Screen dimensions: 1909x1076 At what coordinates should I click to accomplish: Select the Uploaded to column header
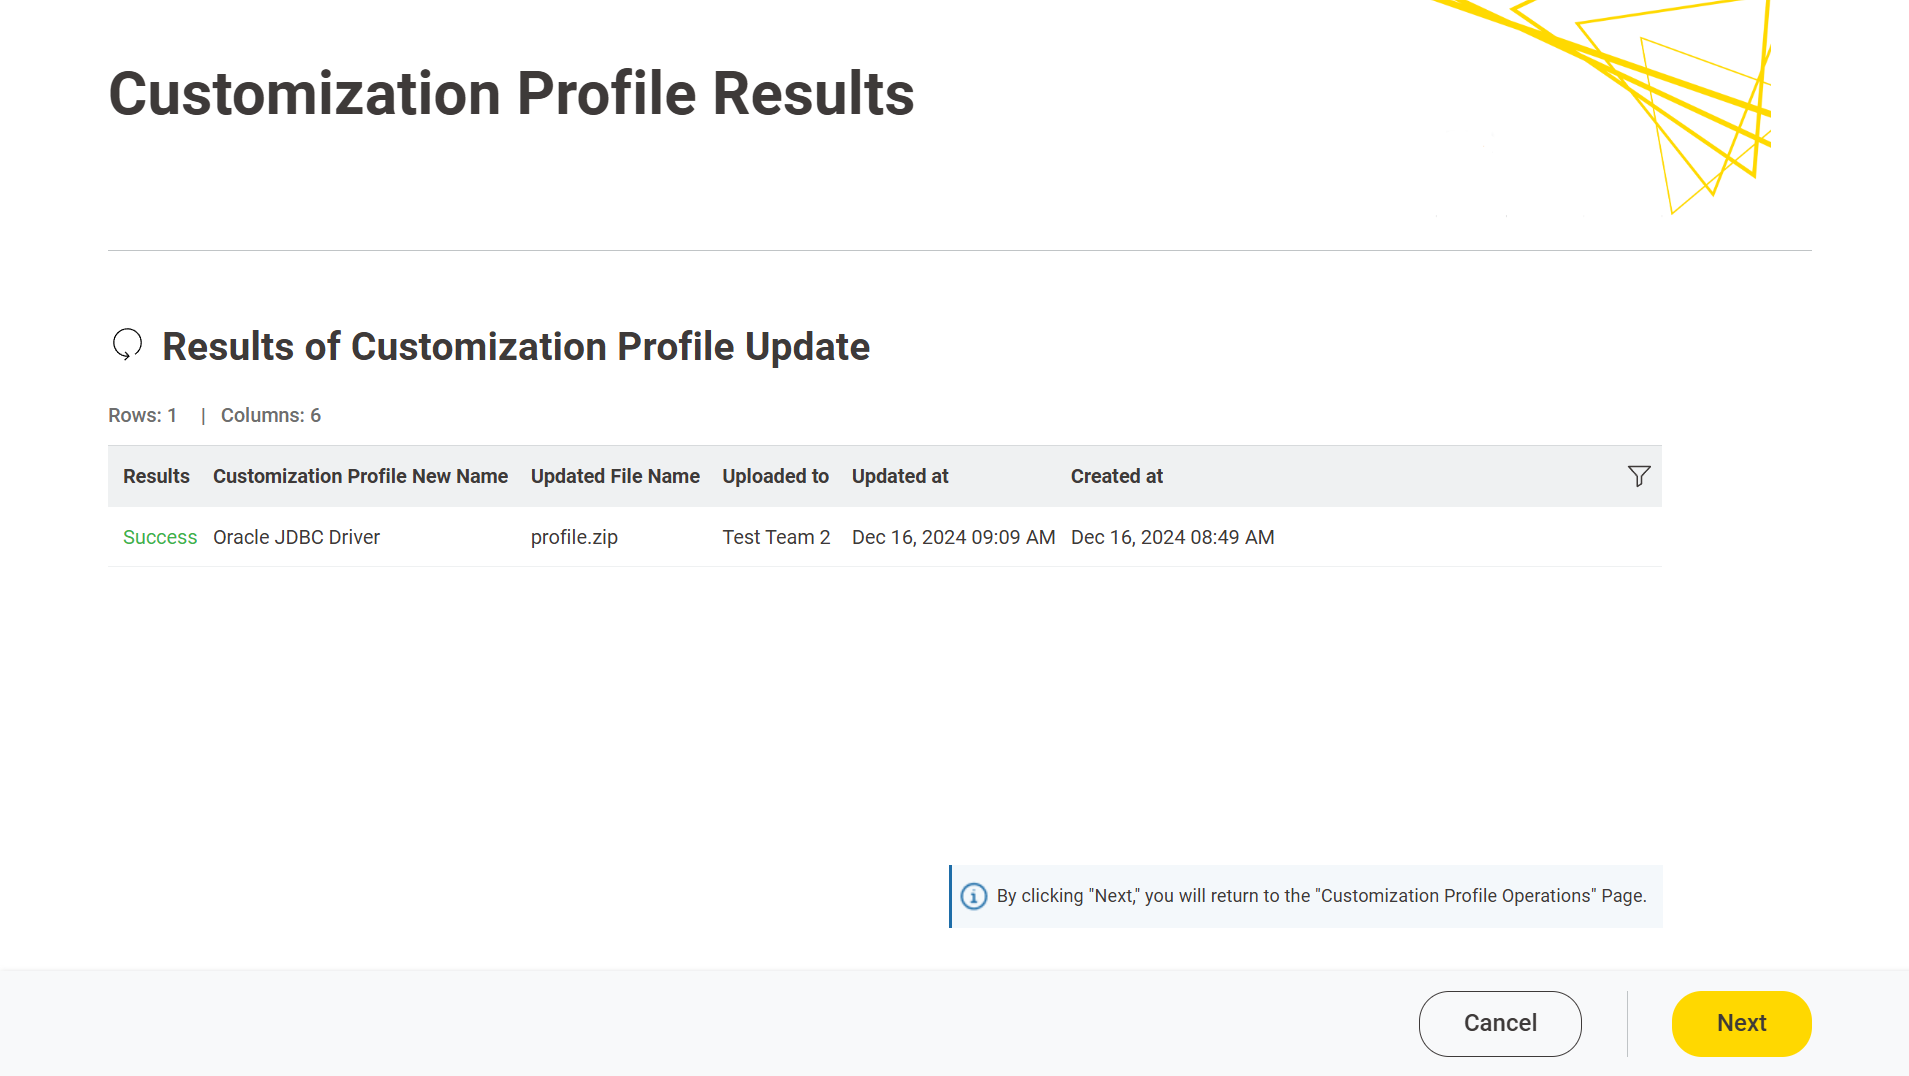(x=775, y=476)
